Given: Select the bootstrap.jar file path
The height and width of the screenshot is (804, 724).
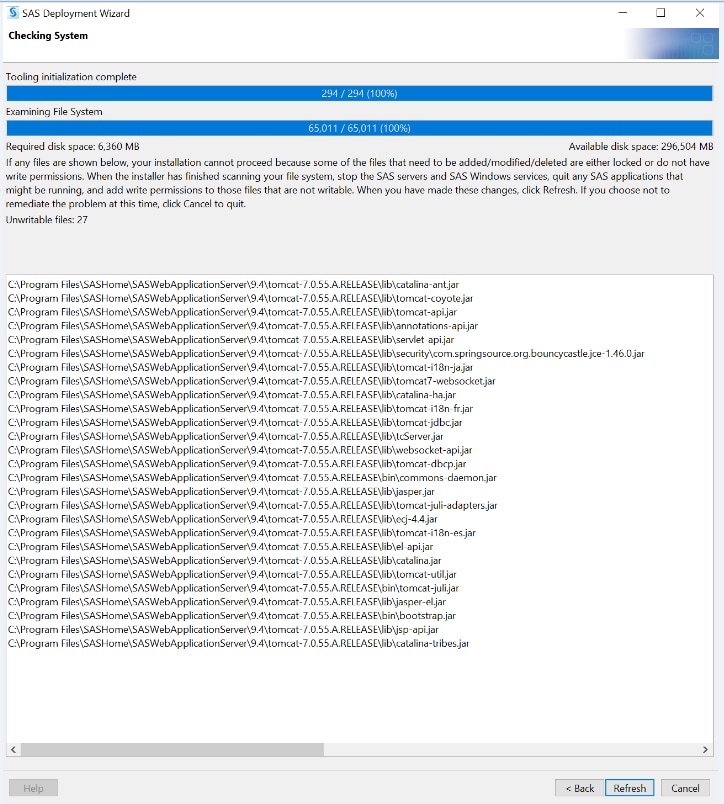Looking at the screenshot, I should (x=231, y=616).
